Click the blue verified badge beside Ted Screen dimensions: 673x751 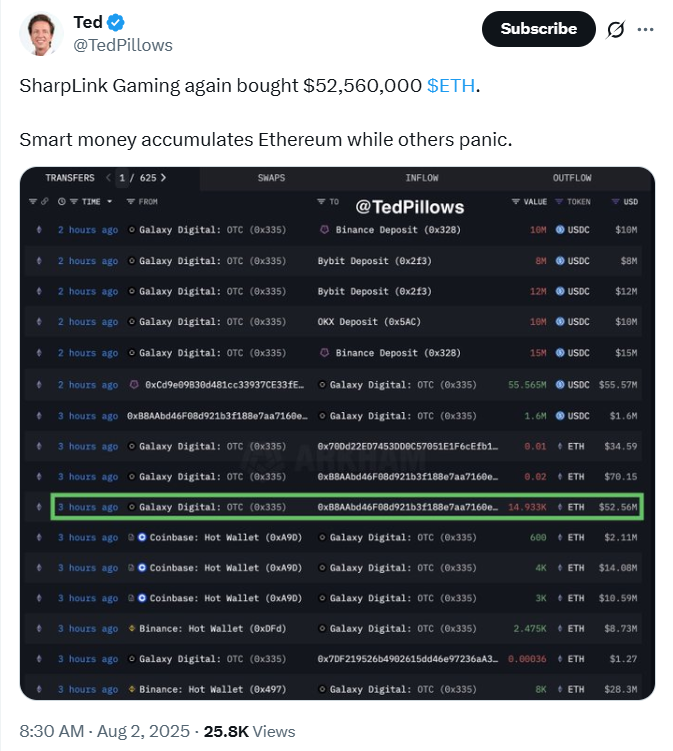[x=115, y=22]
